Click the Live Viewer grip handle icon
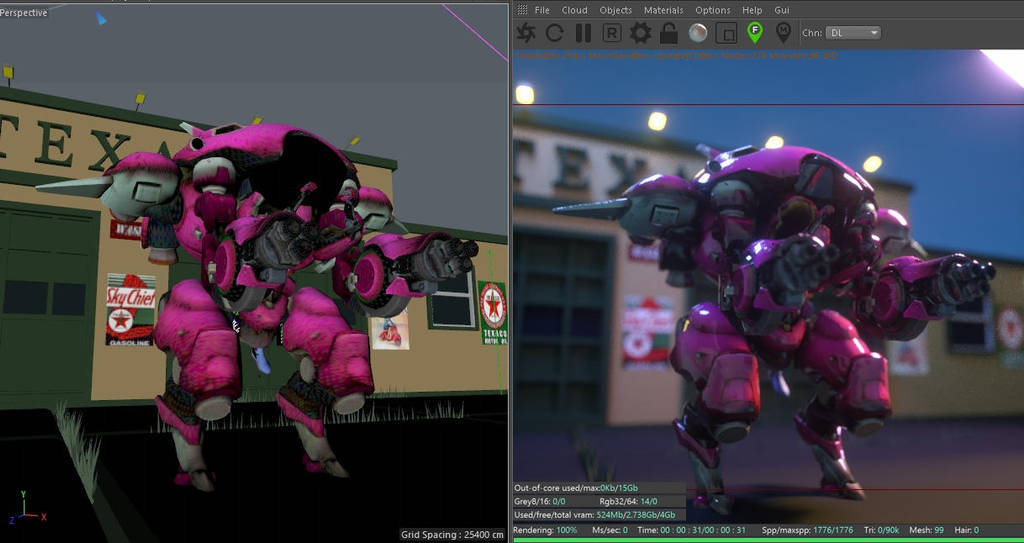Viewport: 1024px width, 543px height. [x=522, y=10]
